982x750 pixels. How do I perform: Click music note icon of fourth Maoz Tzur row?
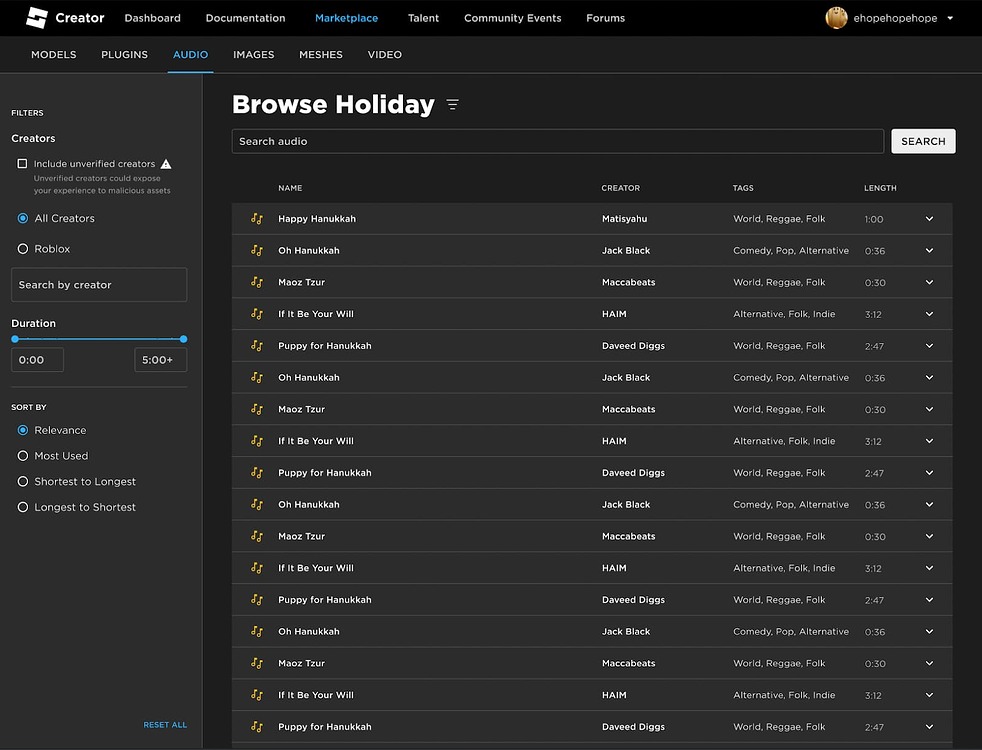(x=257, y=663)
